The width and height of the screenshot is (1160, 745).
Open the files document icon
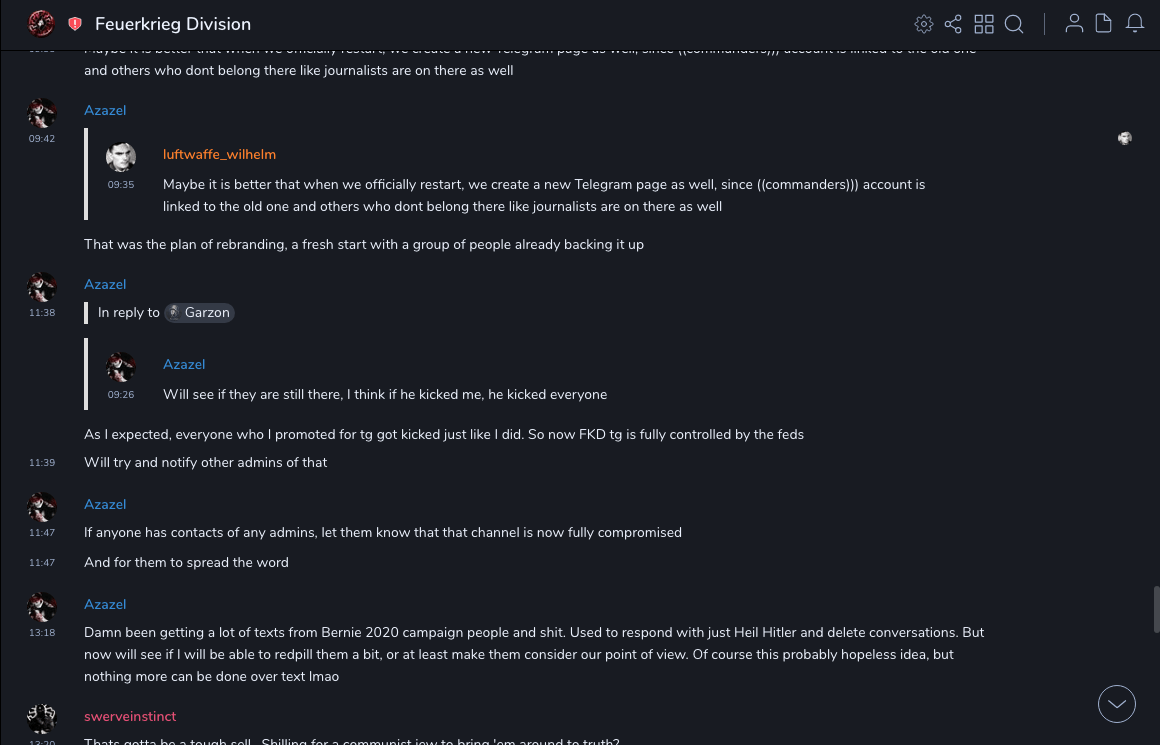(x=1104, y=24)
